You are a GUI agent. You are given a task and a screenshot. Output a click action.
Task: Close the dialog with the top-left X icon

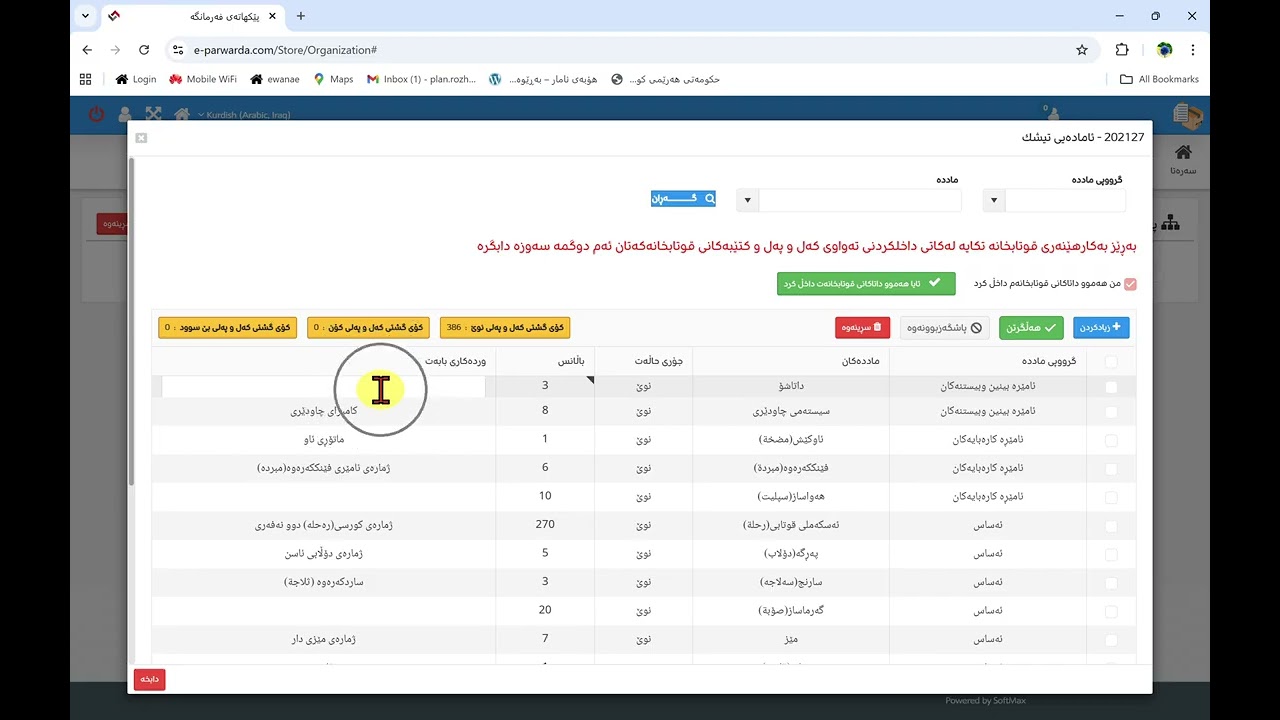pyautogui.click(x=141, y=138)
